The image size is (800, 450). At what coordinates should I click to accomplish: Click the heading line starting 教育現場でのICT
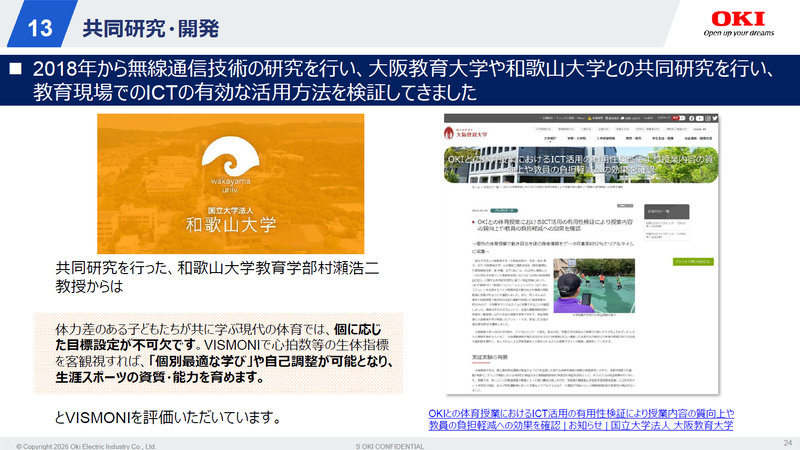pos(255,92)
